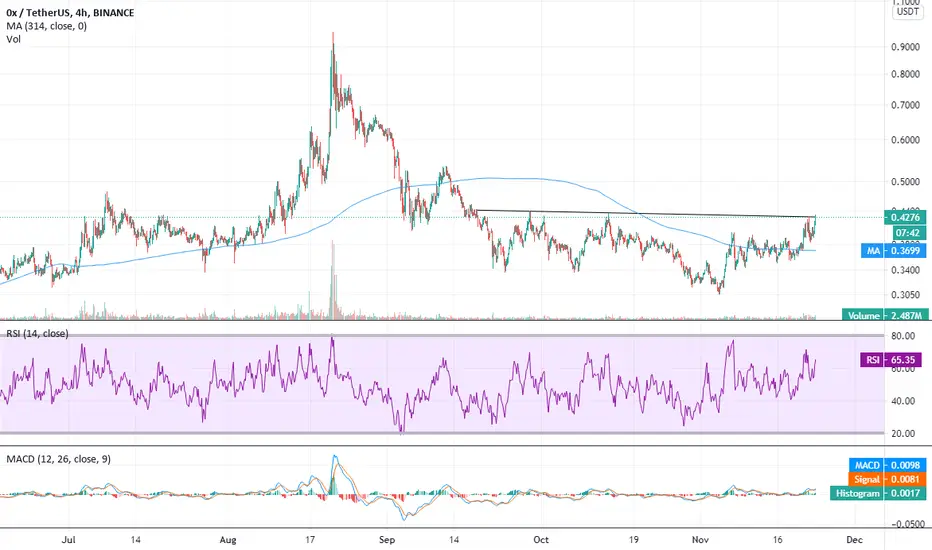This screenshot has height=550, width=932.
Task: Open the MACD (12, 26, close, 9) legend
Action: coord(58,459)
